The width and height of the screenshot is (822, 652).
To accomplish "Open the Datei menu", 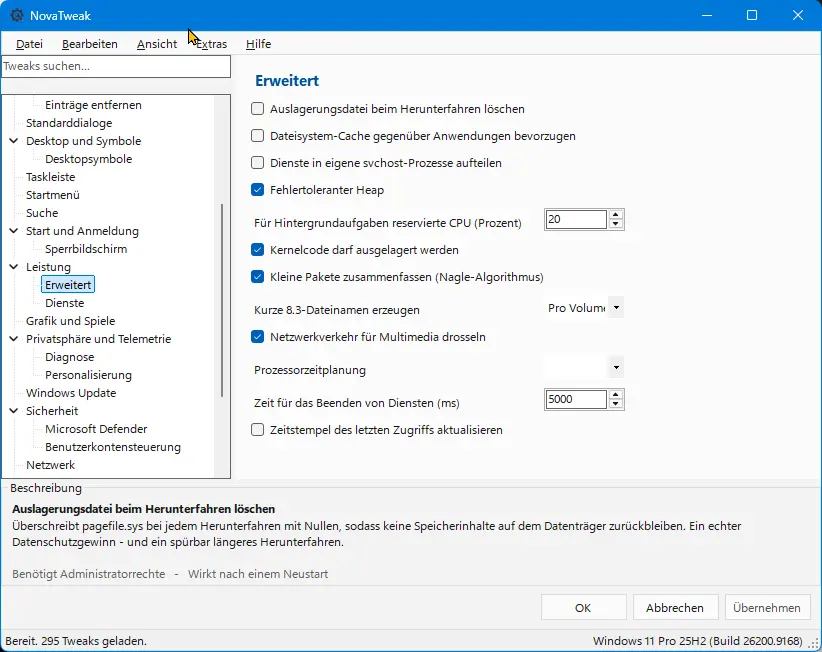I will 29,44.
